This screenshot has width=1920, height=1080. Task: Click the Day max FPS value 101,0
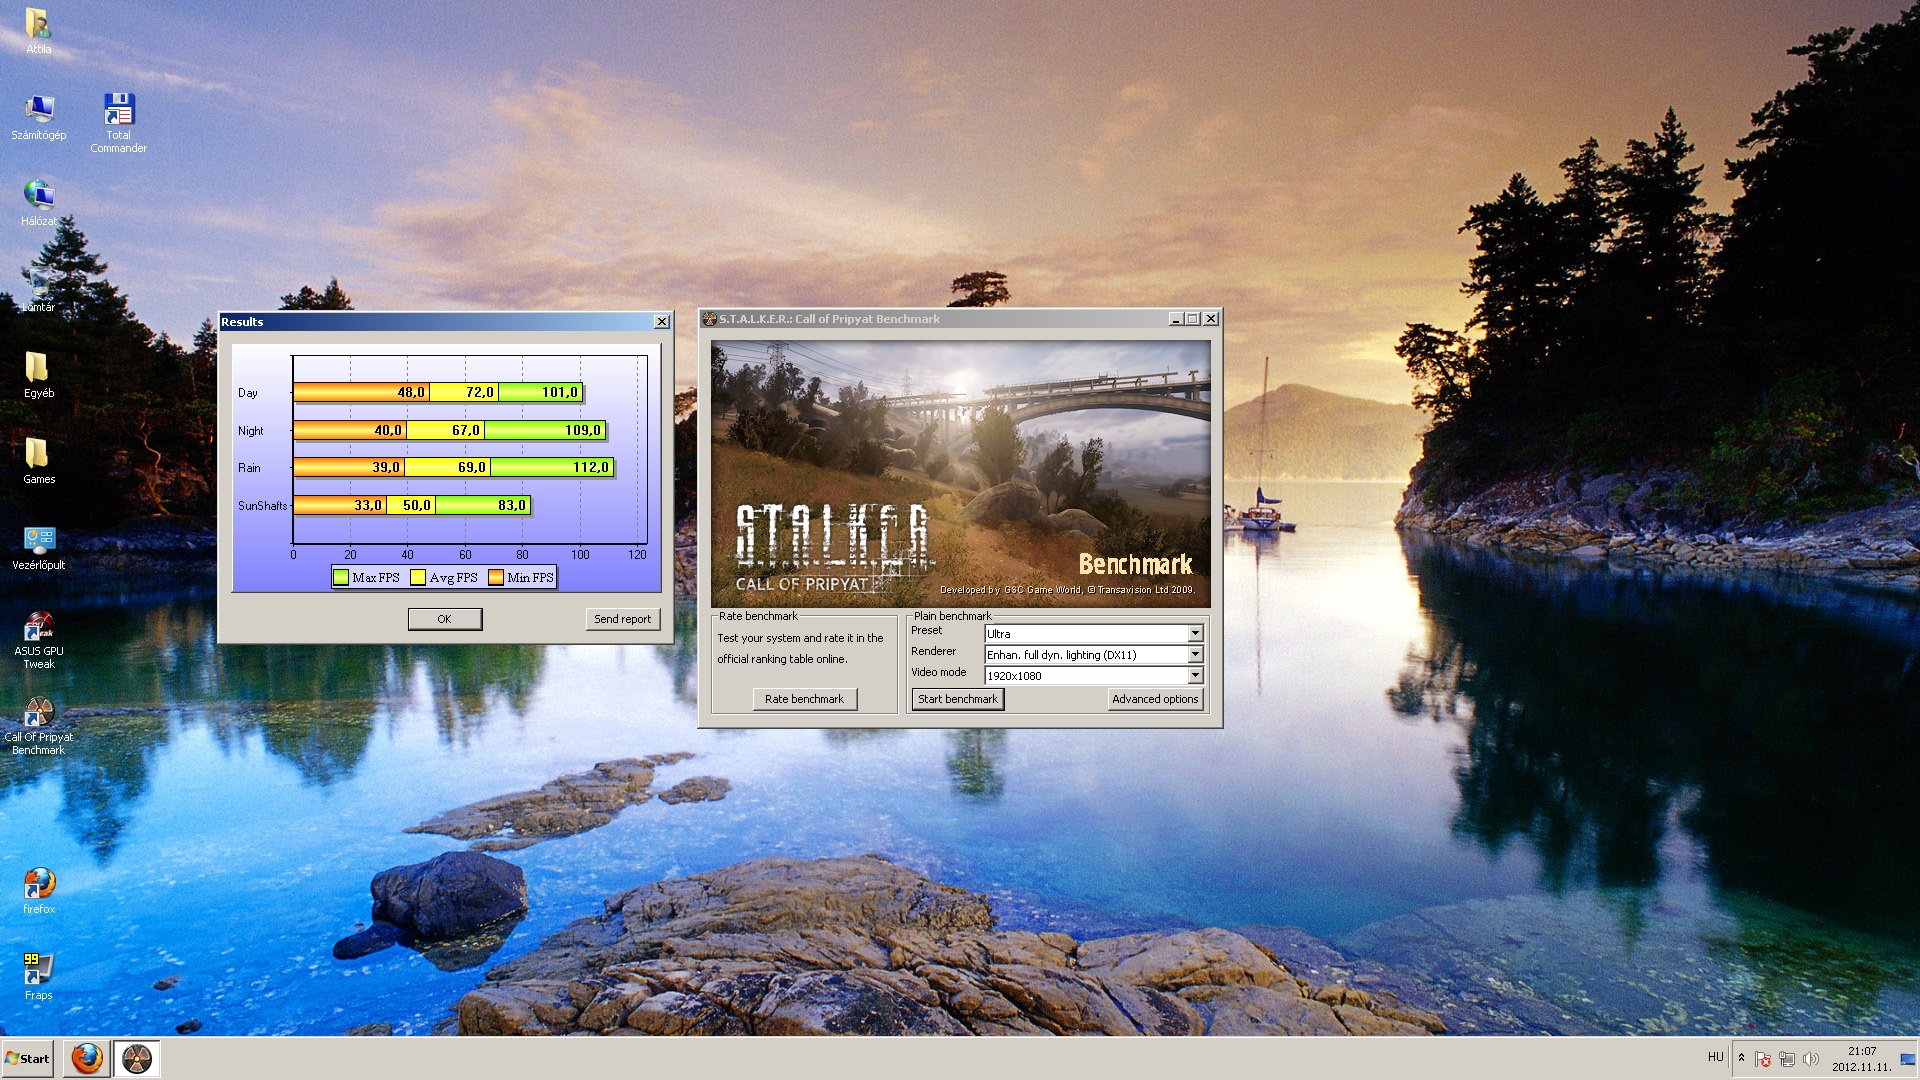coord(559,392)
